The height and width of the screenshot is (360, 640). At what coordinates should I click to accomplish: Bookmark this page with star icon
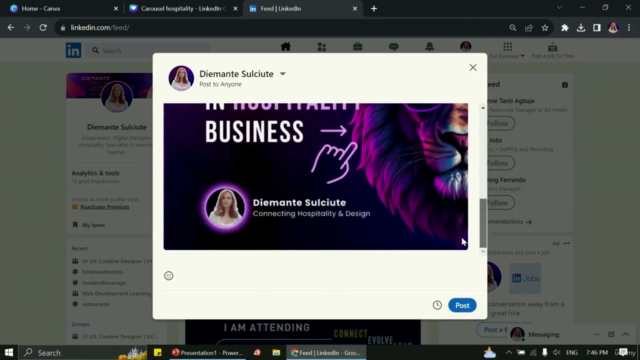click(545, 28)
